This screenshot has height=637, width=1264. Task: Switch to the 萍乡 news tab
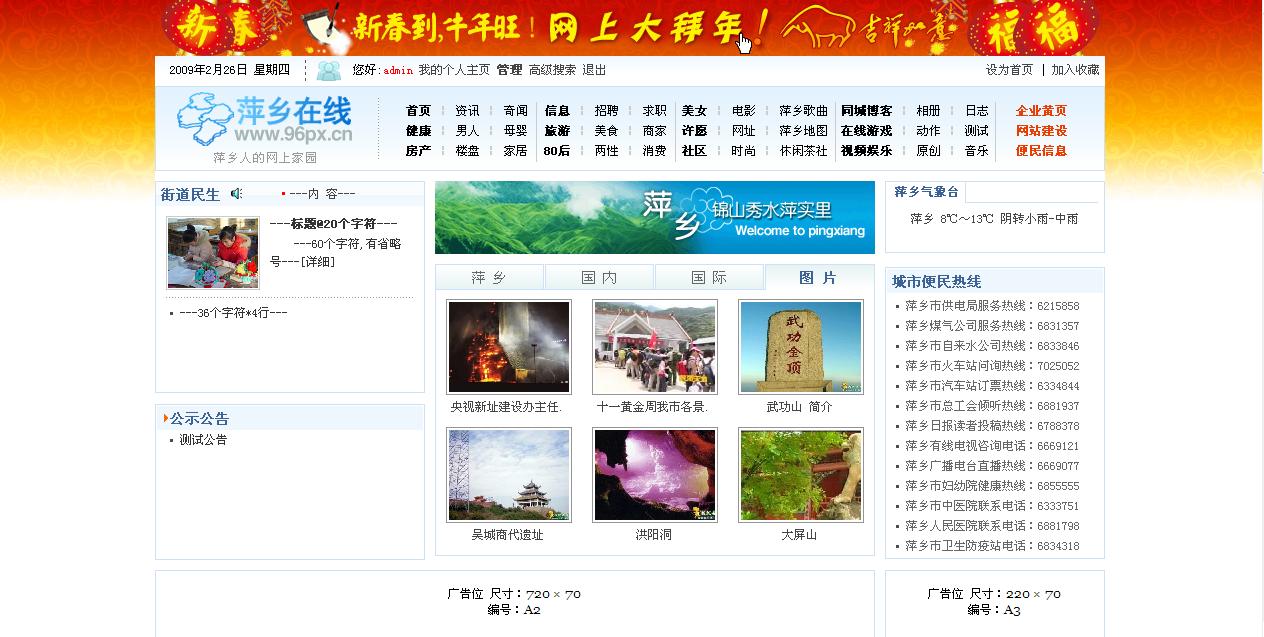click(489, 278)
